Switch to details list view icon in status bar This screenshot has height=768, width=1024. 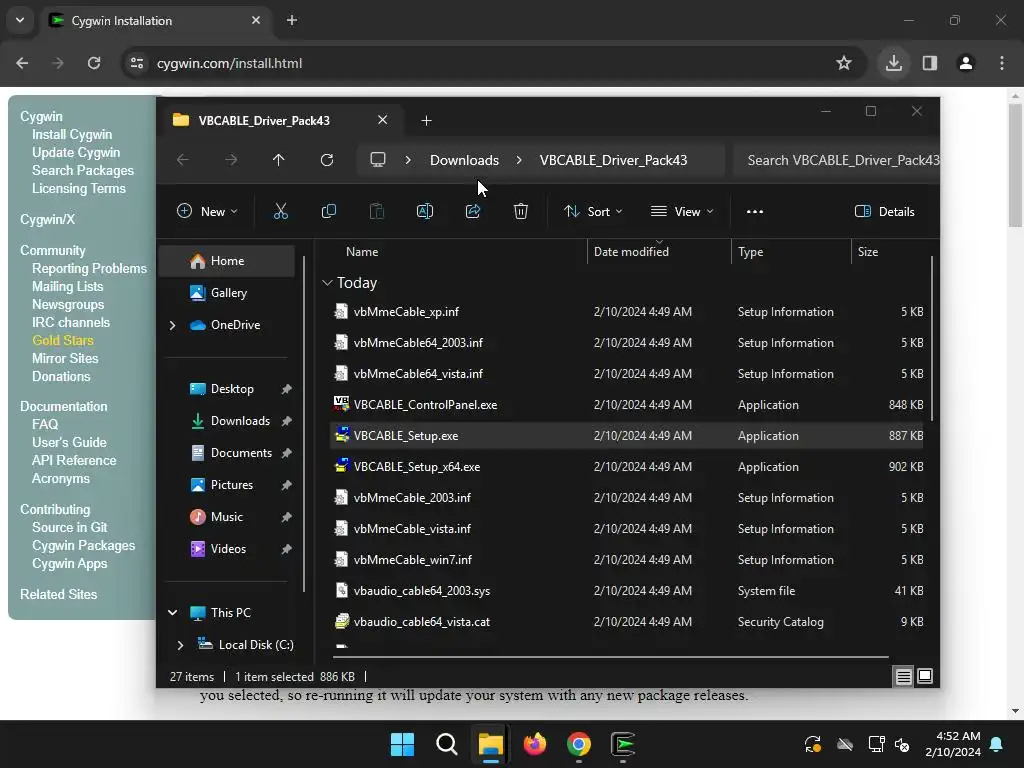[x=903, y=677]
